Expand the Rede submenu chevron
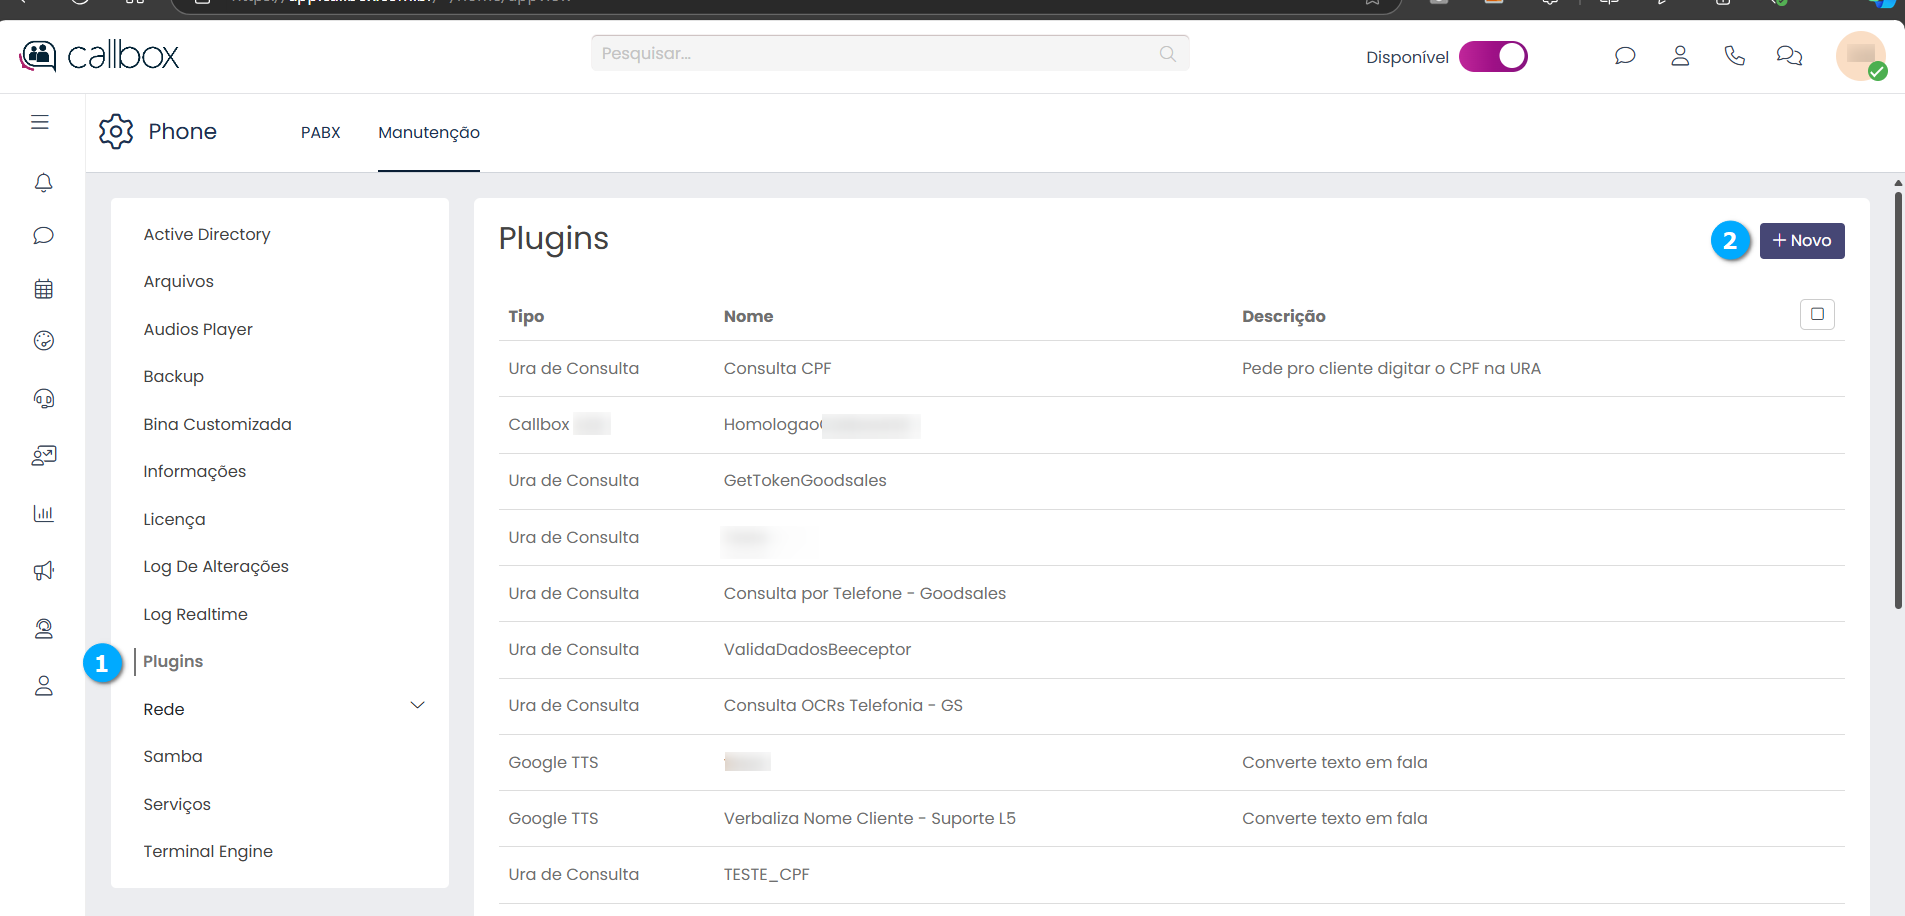The height and width of the screenshot is (916, 1905). (x=417, y=706)
